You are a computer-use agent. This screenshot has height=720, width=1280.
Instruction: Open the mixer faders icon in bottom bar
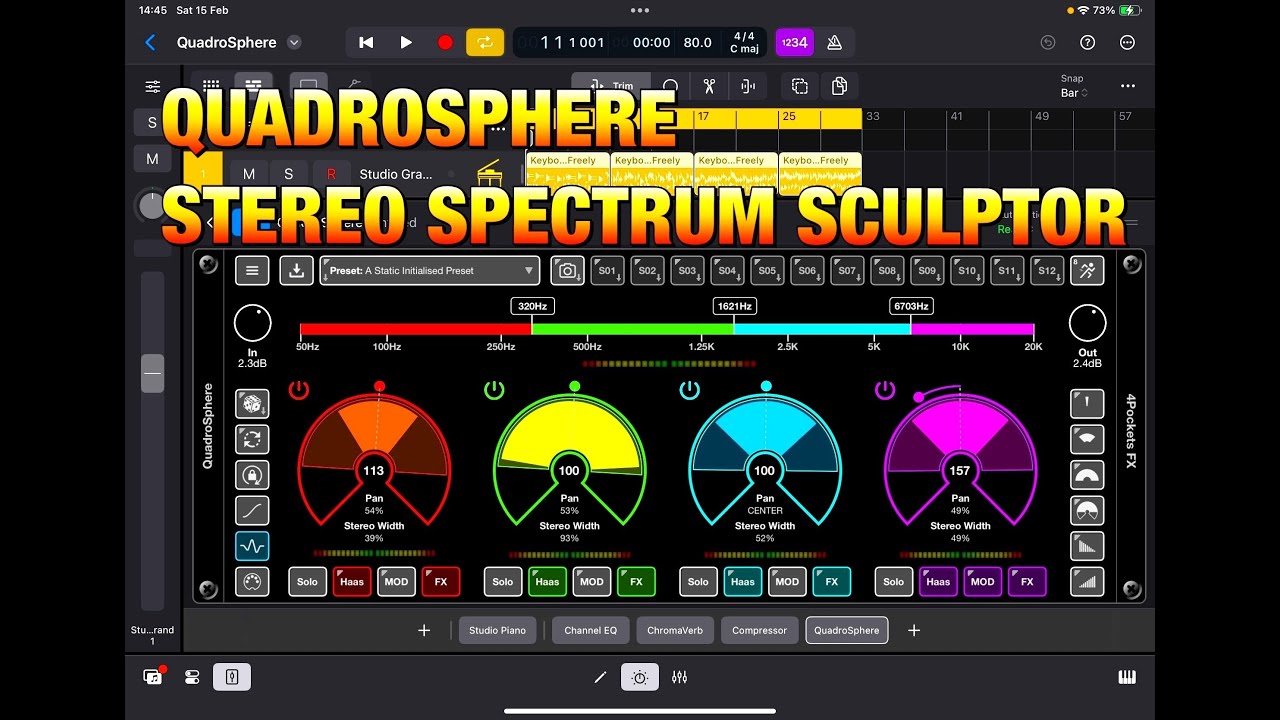click(x=680, y=677)
